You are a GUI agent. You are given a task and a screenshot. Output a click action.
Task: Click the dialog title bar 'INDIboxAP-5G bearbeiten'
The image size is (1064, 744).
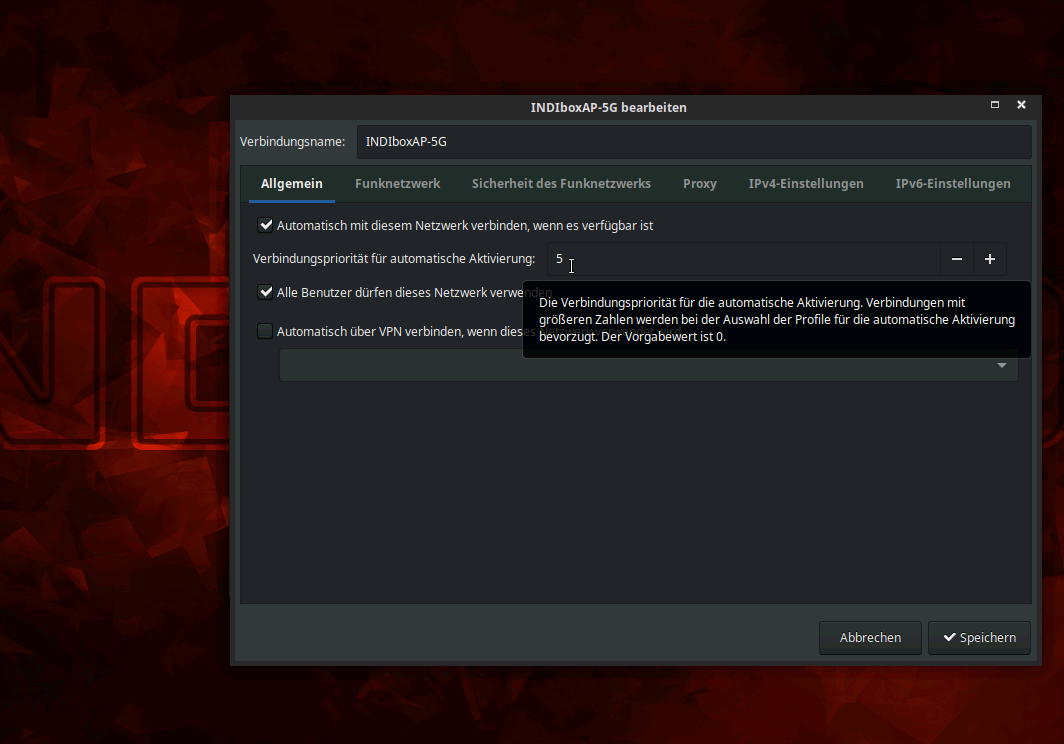608,107
